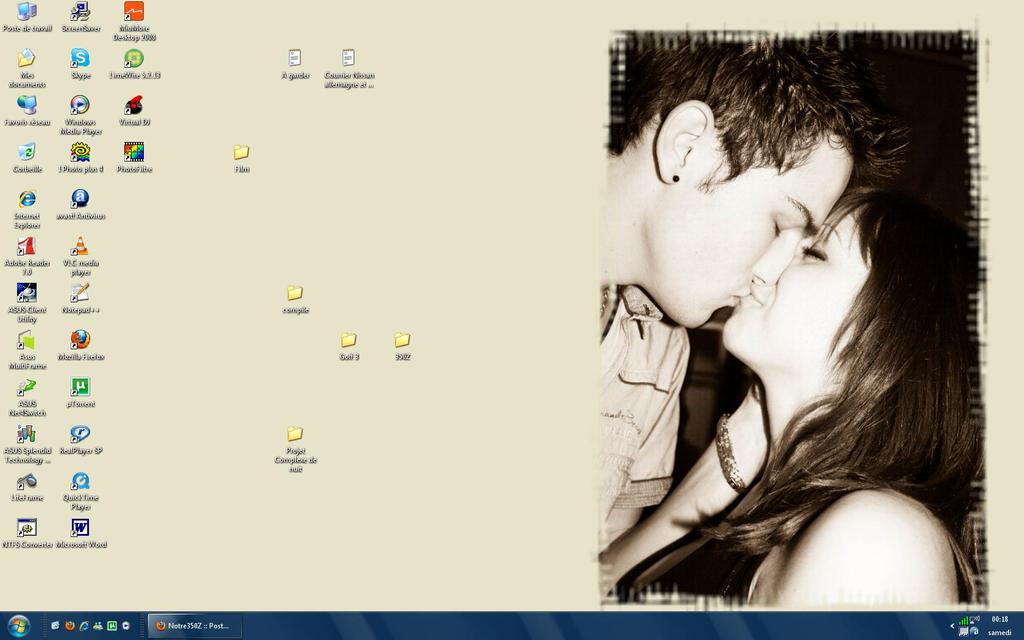Viewport: 1024px width, 640px height.
Task: Click the Windows Start orb
Action: (x=19, y=626)
